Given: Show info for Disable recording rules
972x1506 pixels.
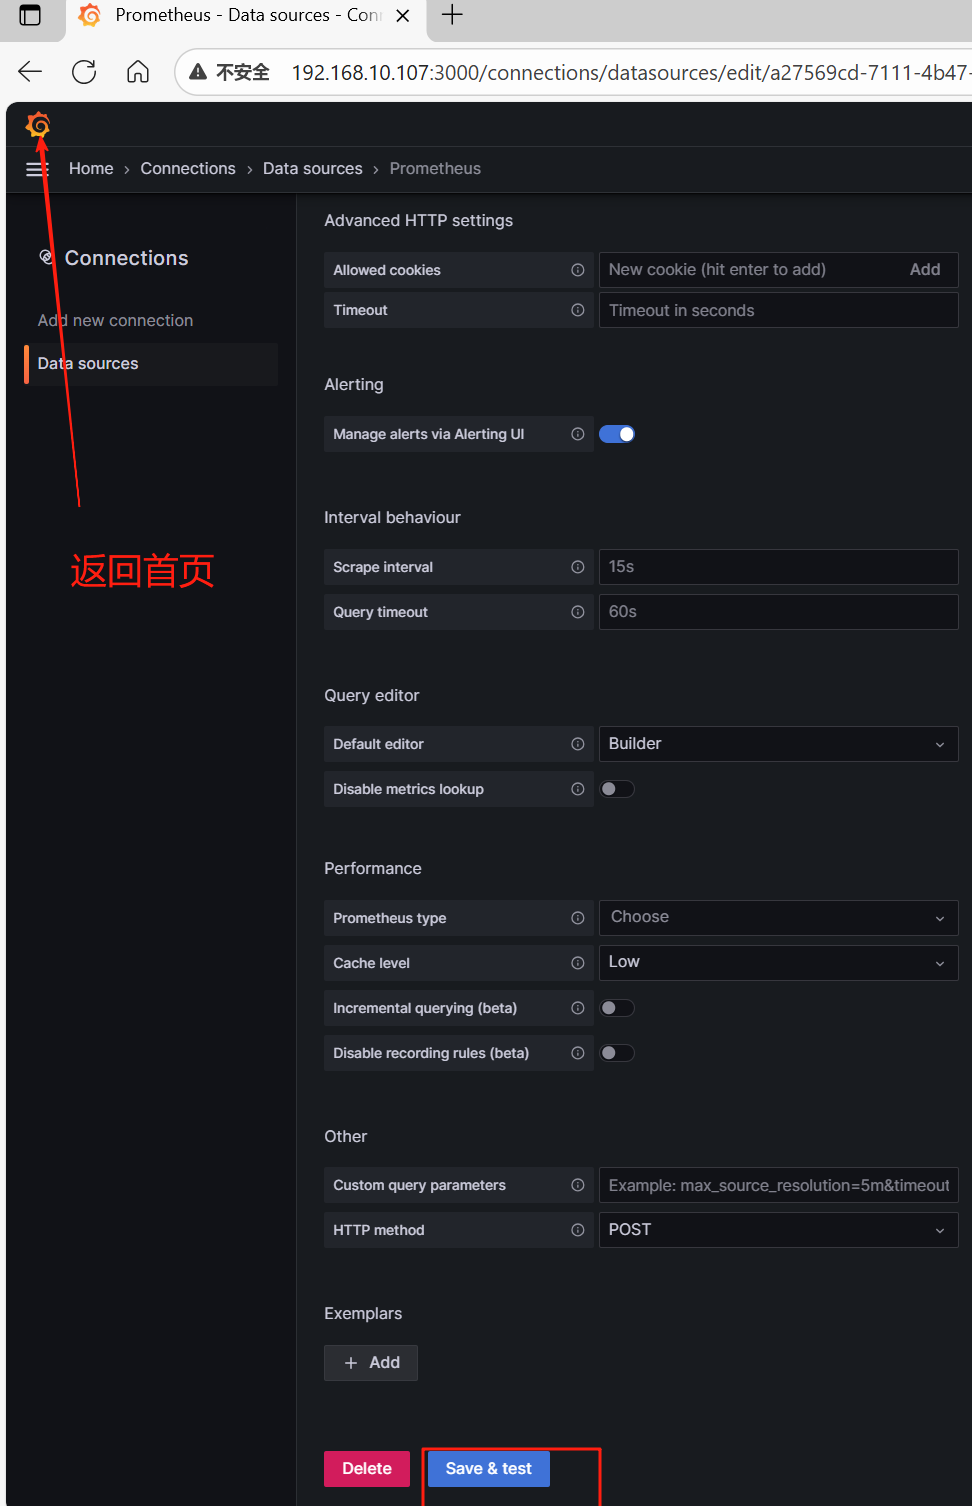Looking at the screenshot, I should pos(578,1053).
